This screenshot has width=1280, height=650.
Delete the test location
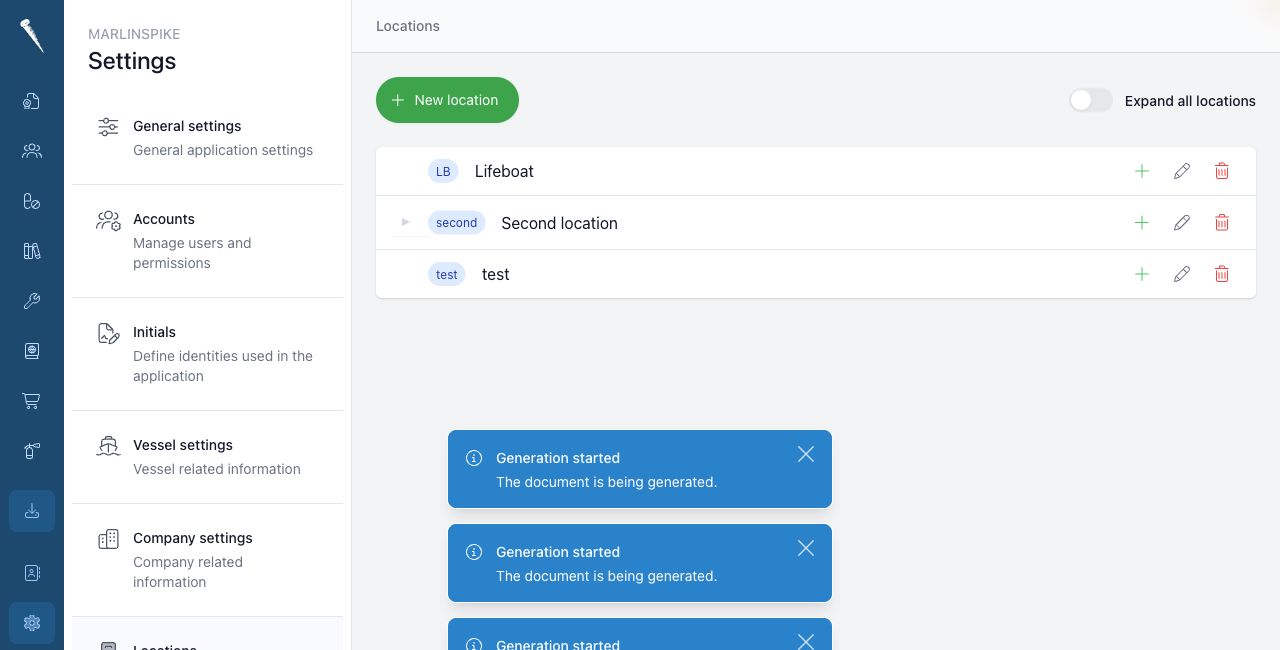click(x=1221, y=274)
